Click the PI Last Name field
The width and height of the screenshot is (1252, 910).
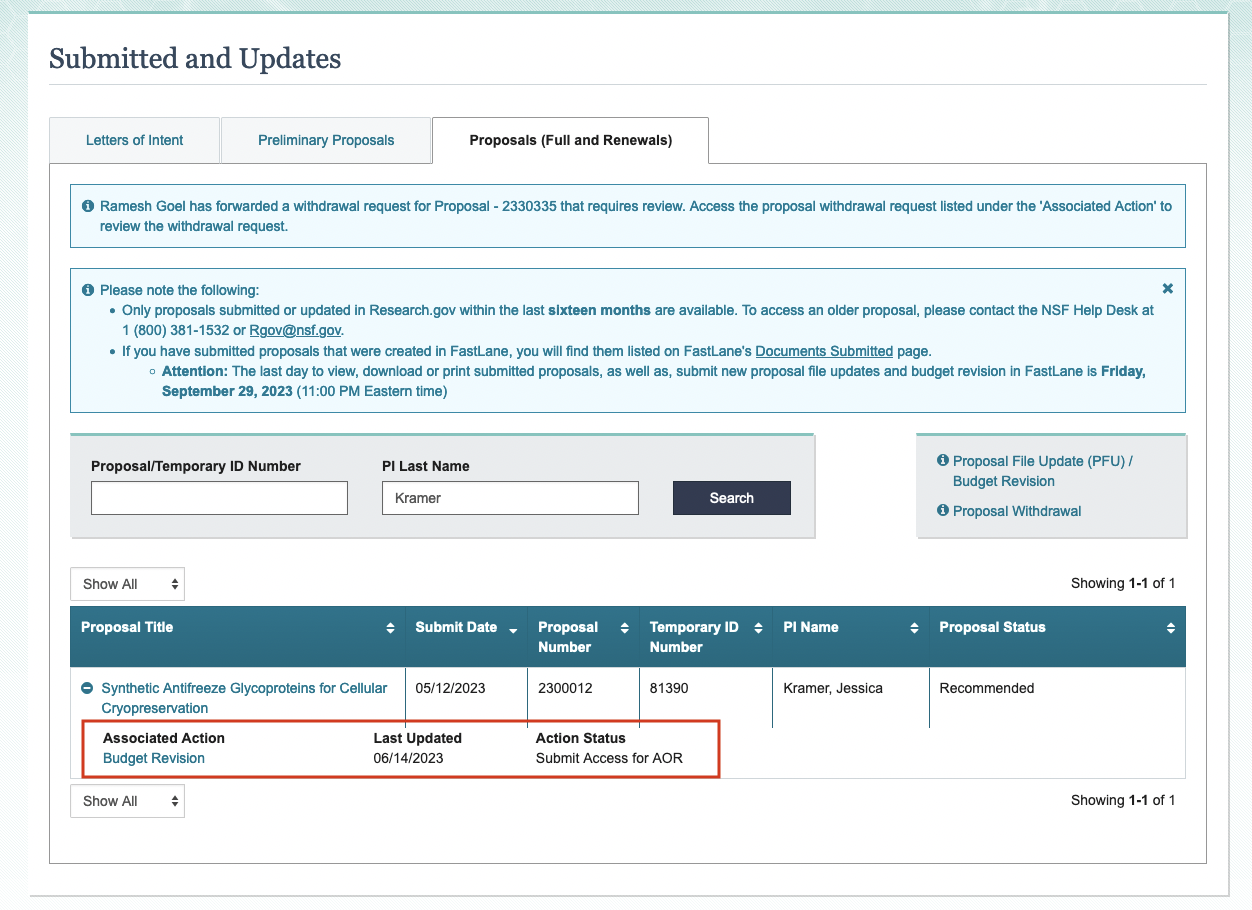click(510, 498)
